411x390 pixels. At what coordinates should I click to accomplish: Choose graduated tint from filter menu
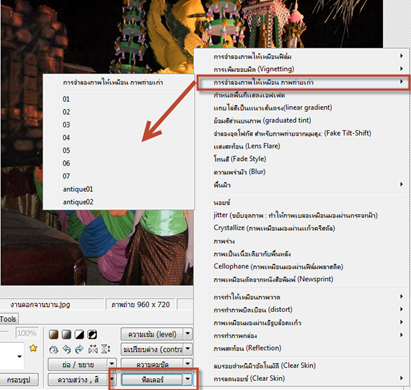262,120
